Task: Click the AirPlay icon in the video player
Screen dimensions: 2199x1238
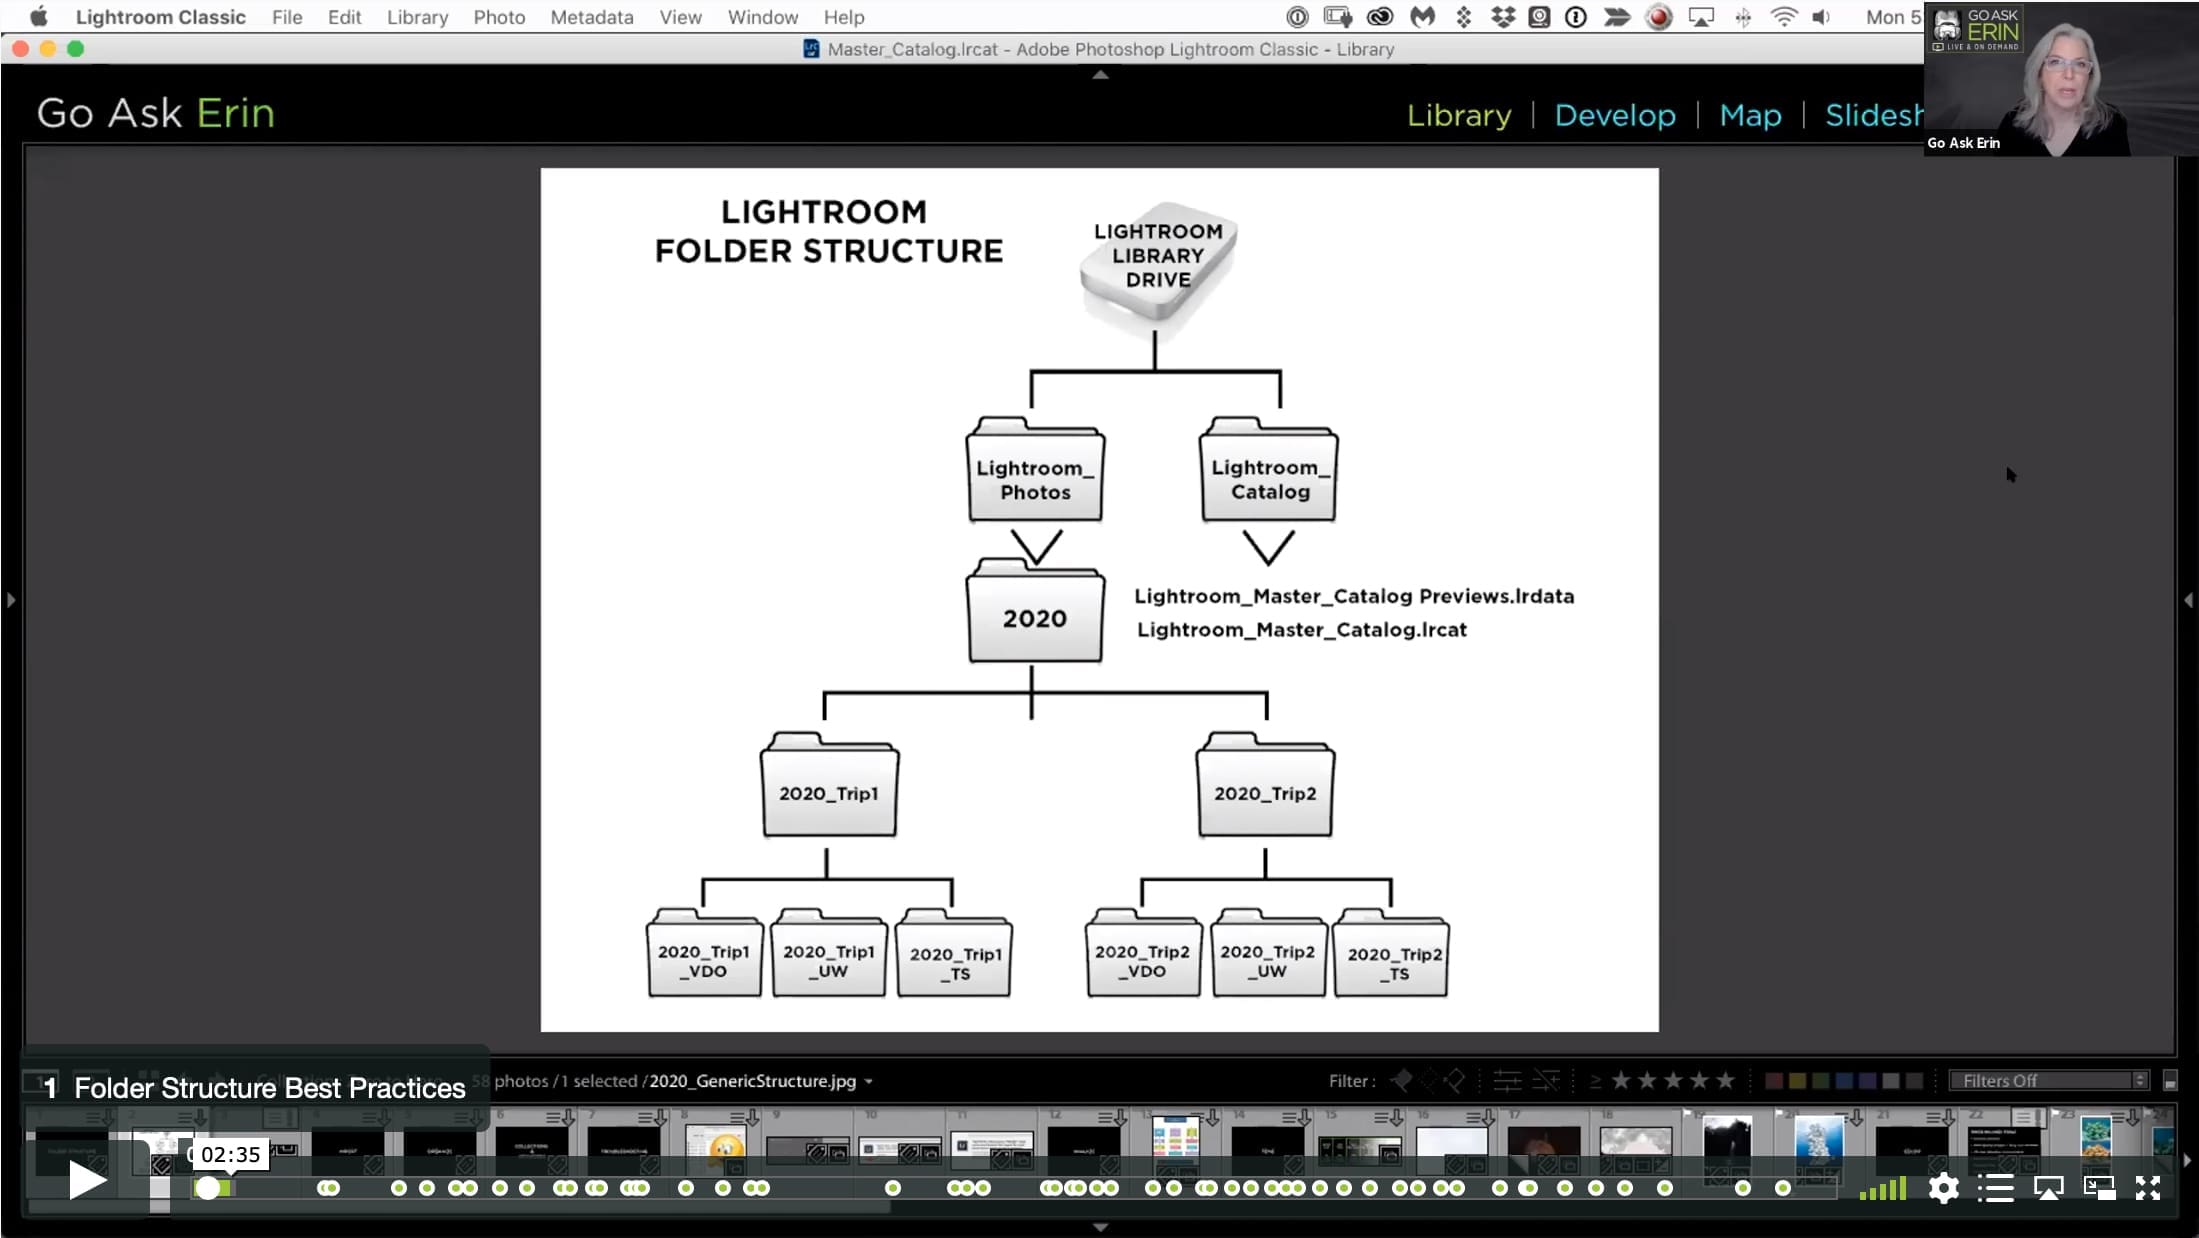Action: tap(2048, 1188)
